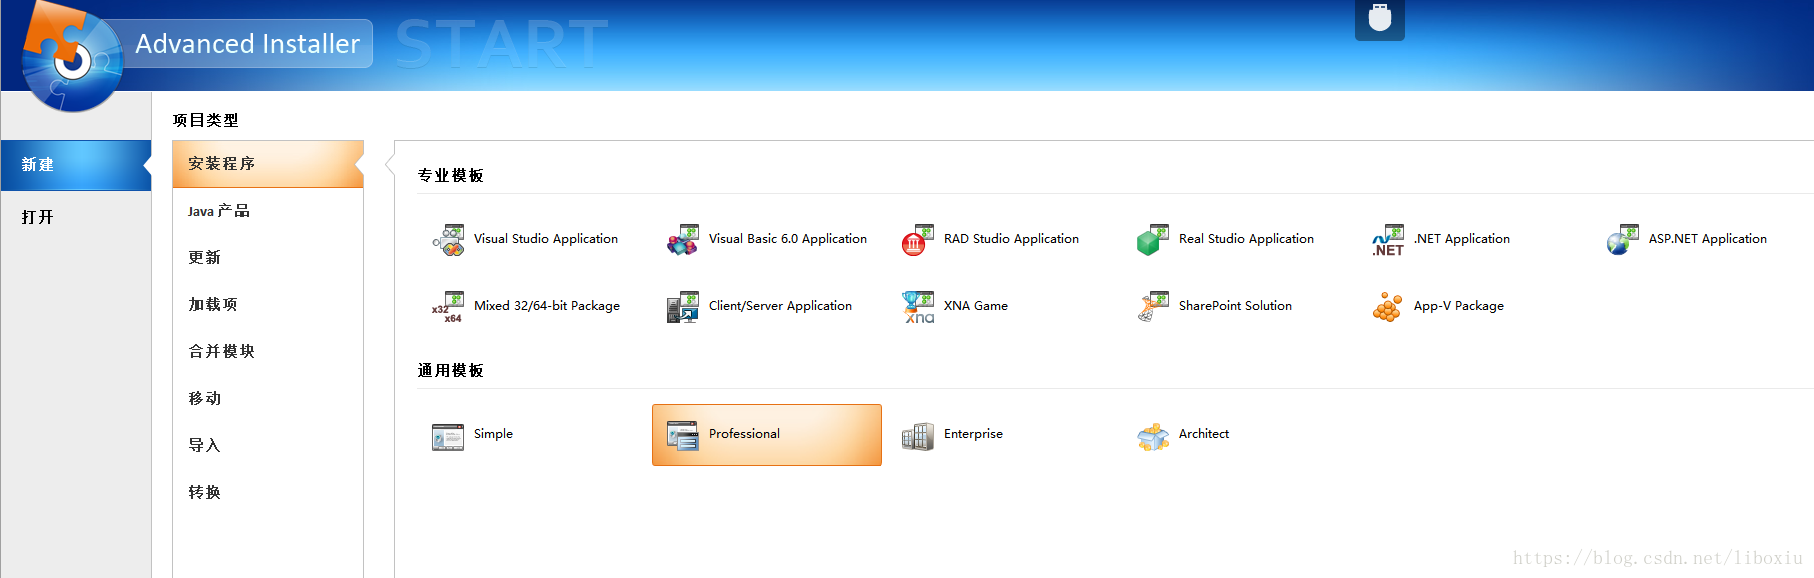Click the Advanced Installer logo disc

pos(70,58)
